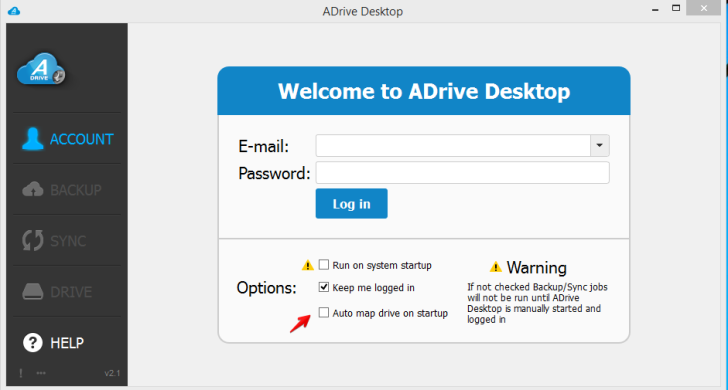This screenshot has height=390, width=728.
Task: Minimize the ADrive Desktop window
Action: tap(656, 10)
